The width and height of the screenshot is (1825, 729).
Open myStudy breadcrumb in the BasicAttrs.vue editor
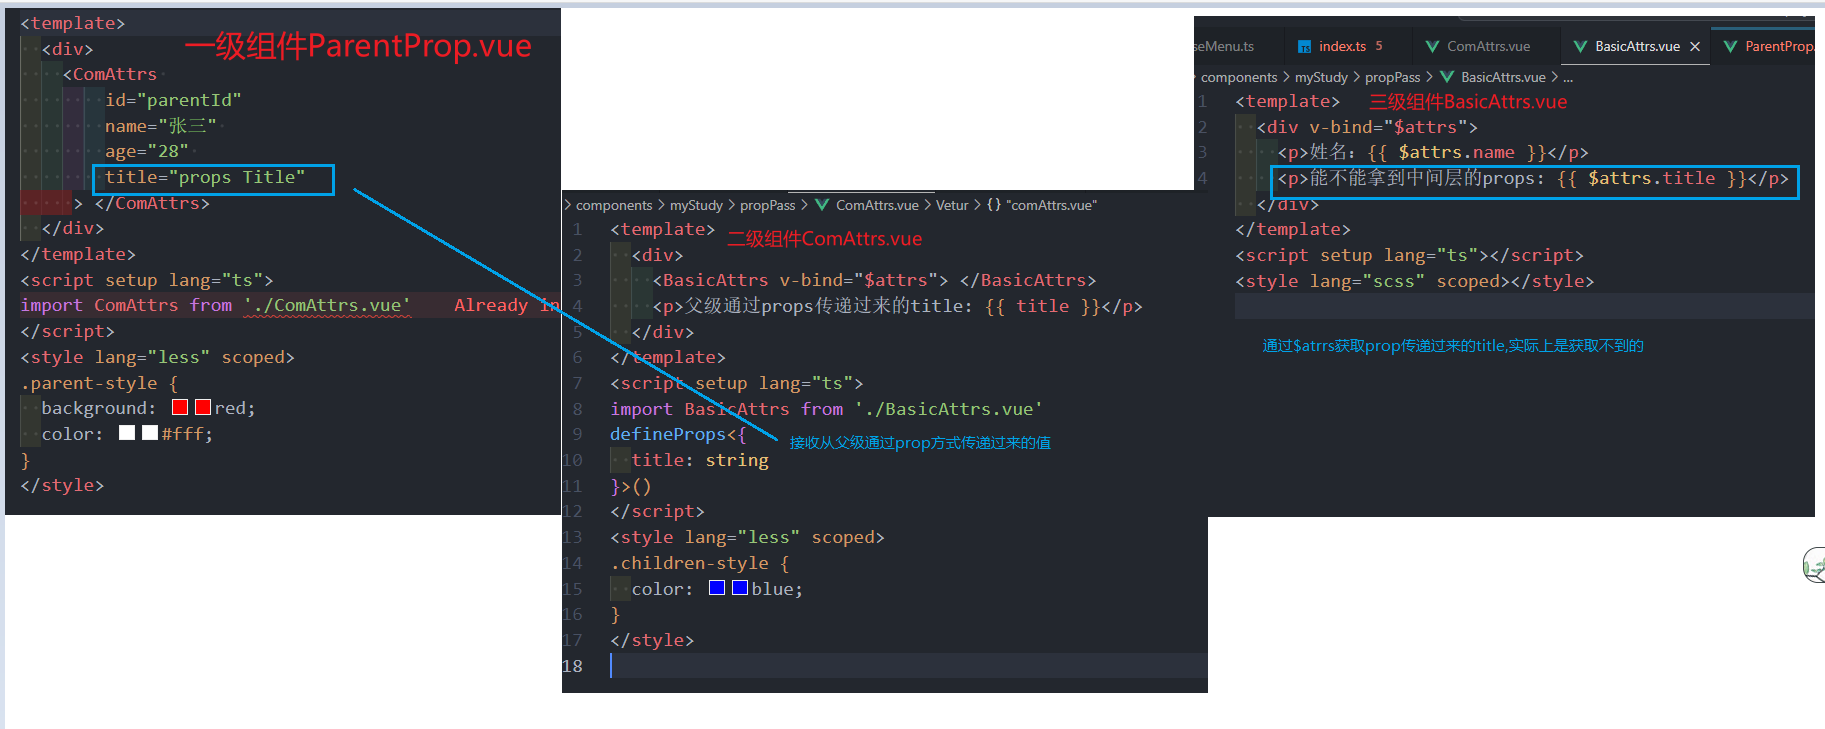[x=1321, y=77]
